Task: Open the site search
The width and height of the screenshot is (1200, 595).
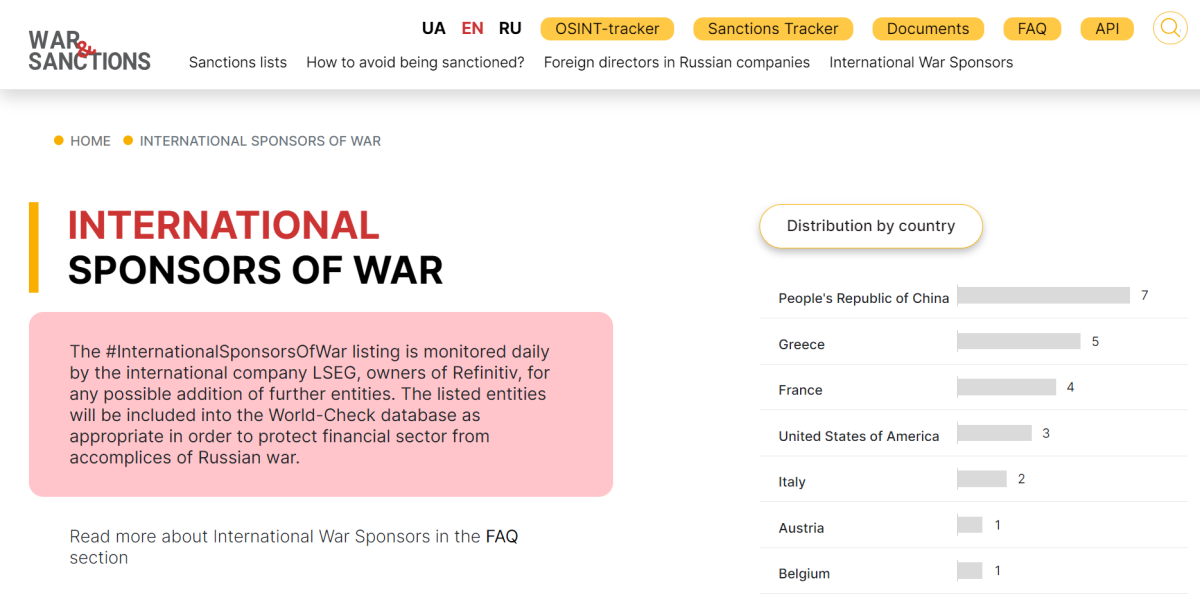Action: (x=1169, y=28)
